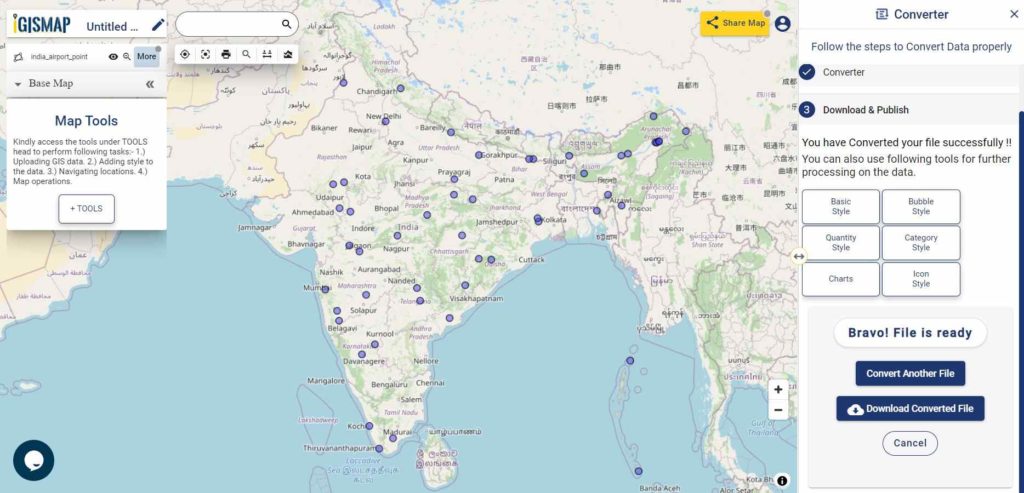Click the Download Converted File button
This screenshot has height=493, width=1024.
[910, 409]
